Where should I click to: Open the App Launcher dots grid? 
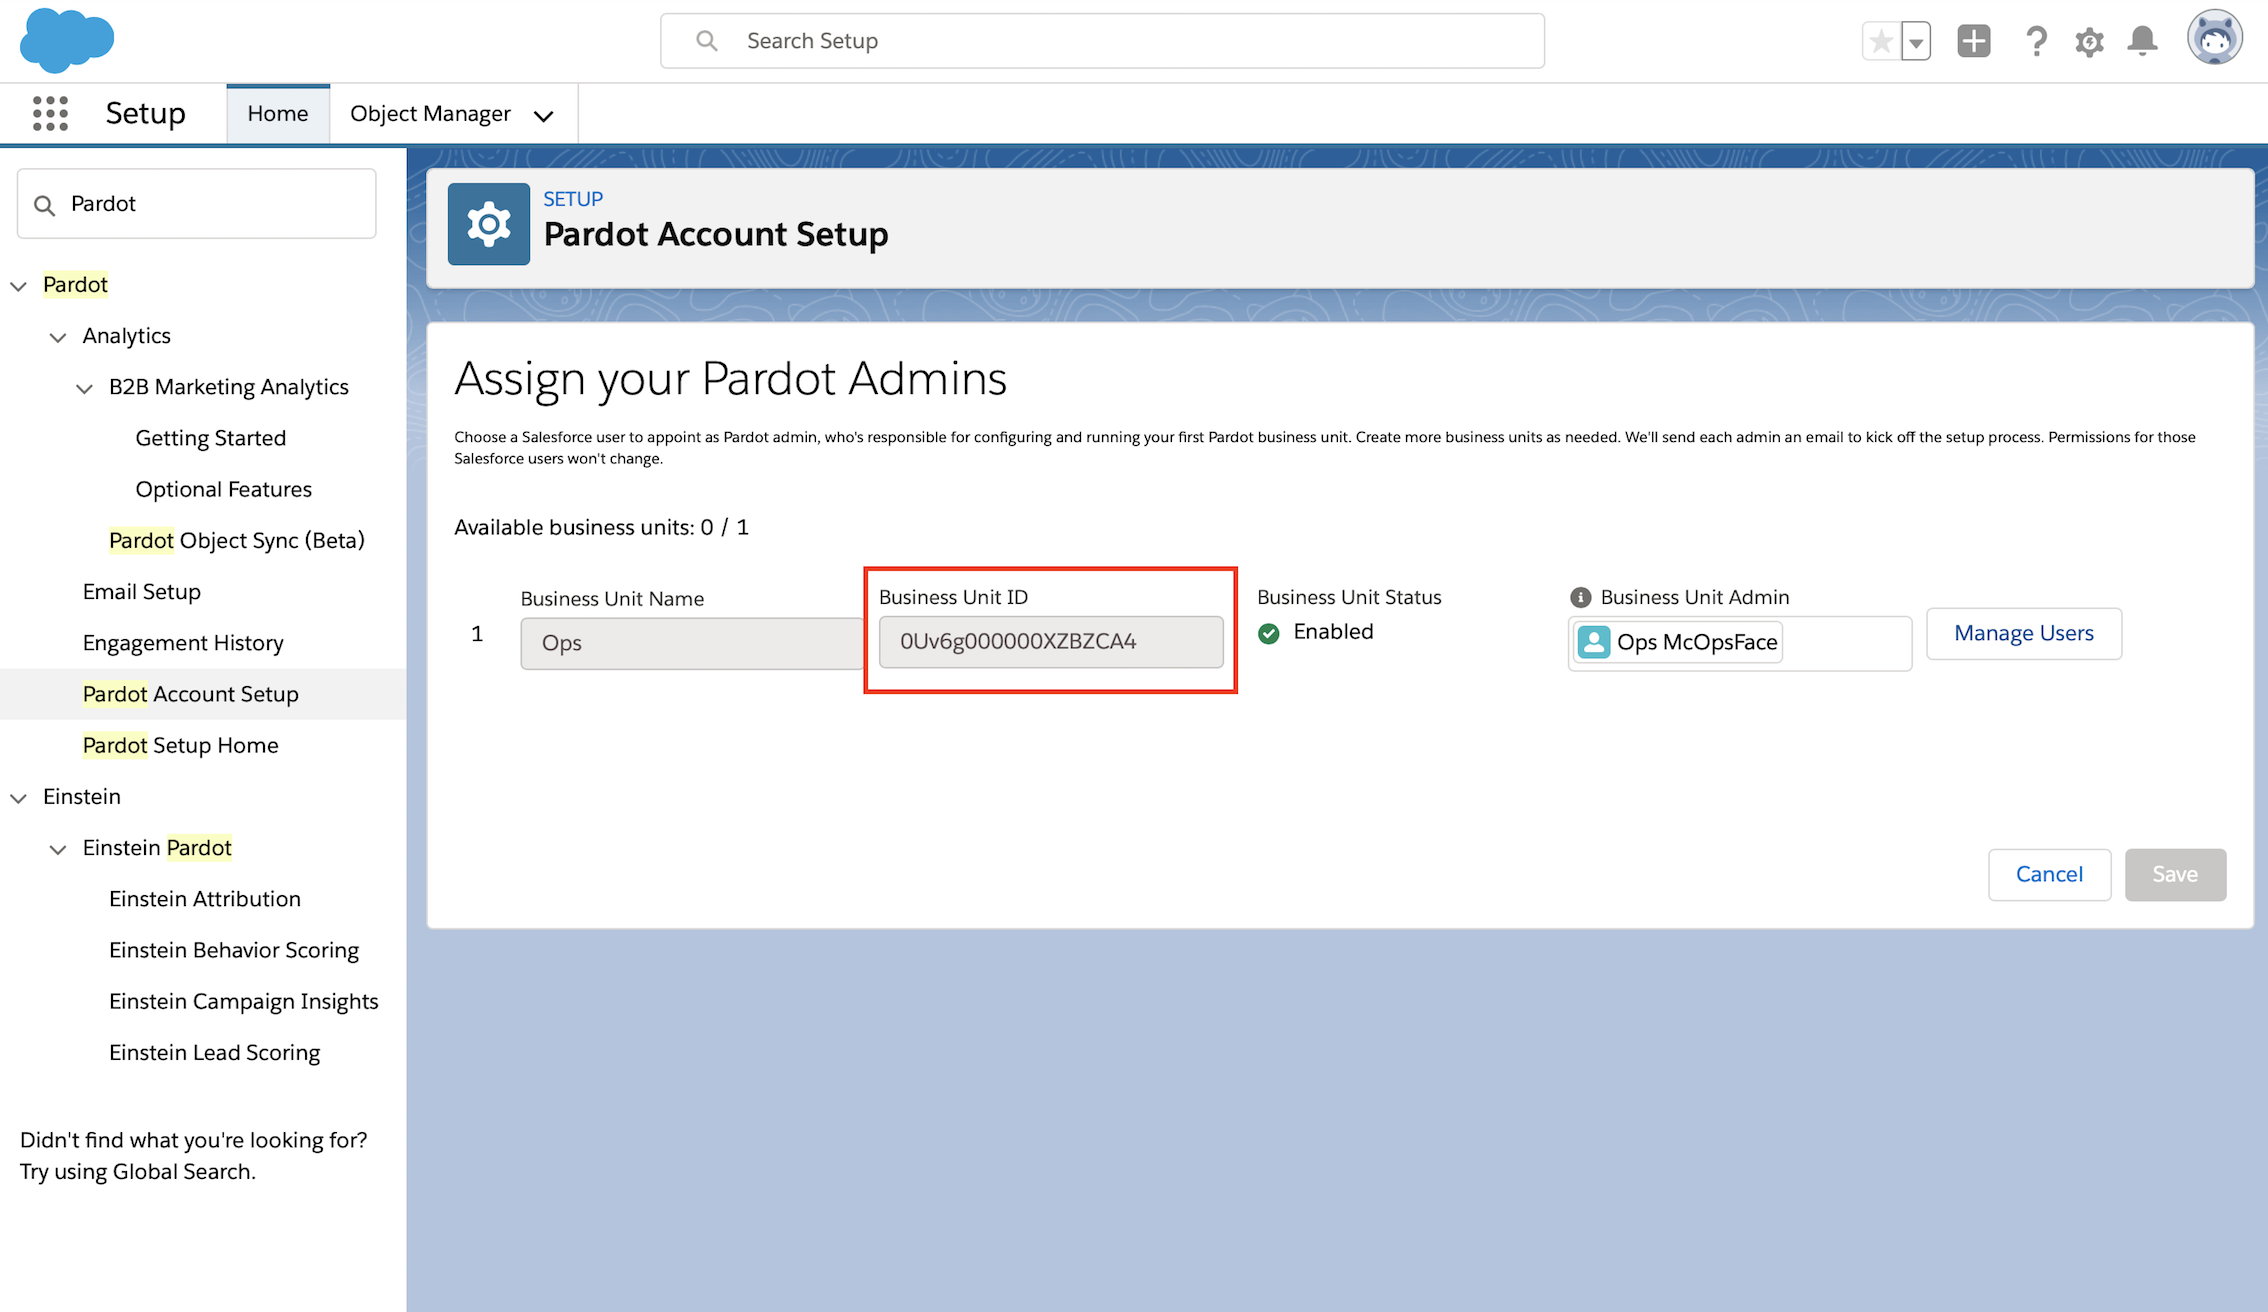tap(50, 113)
